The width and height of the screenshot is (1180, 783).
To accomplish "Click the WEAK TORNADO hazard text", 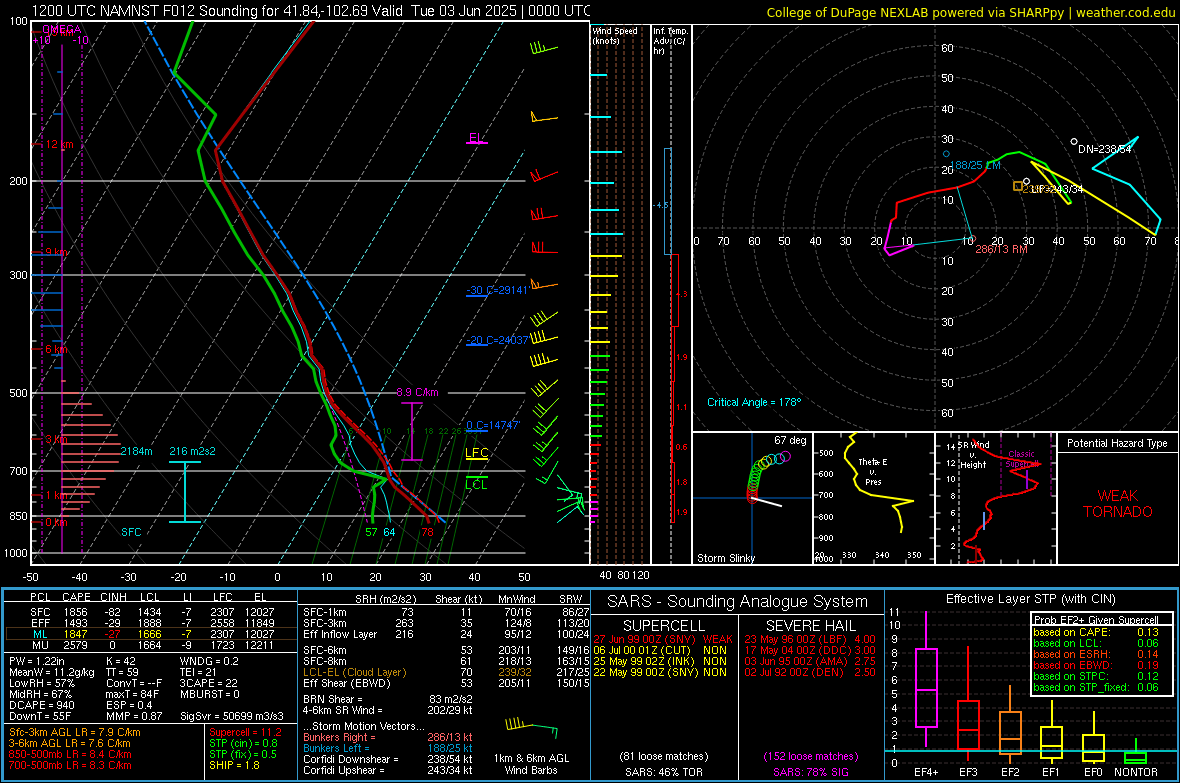I will pos(1118,504).
